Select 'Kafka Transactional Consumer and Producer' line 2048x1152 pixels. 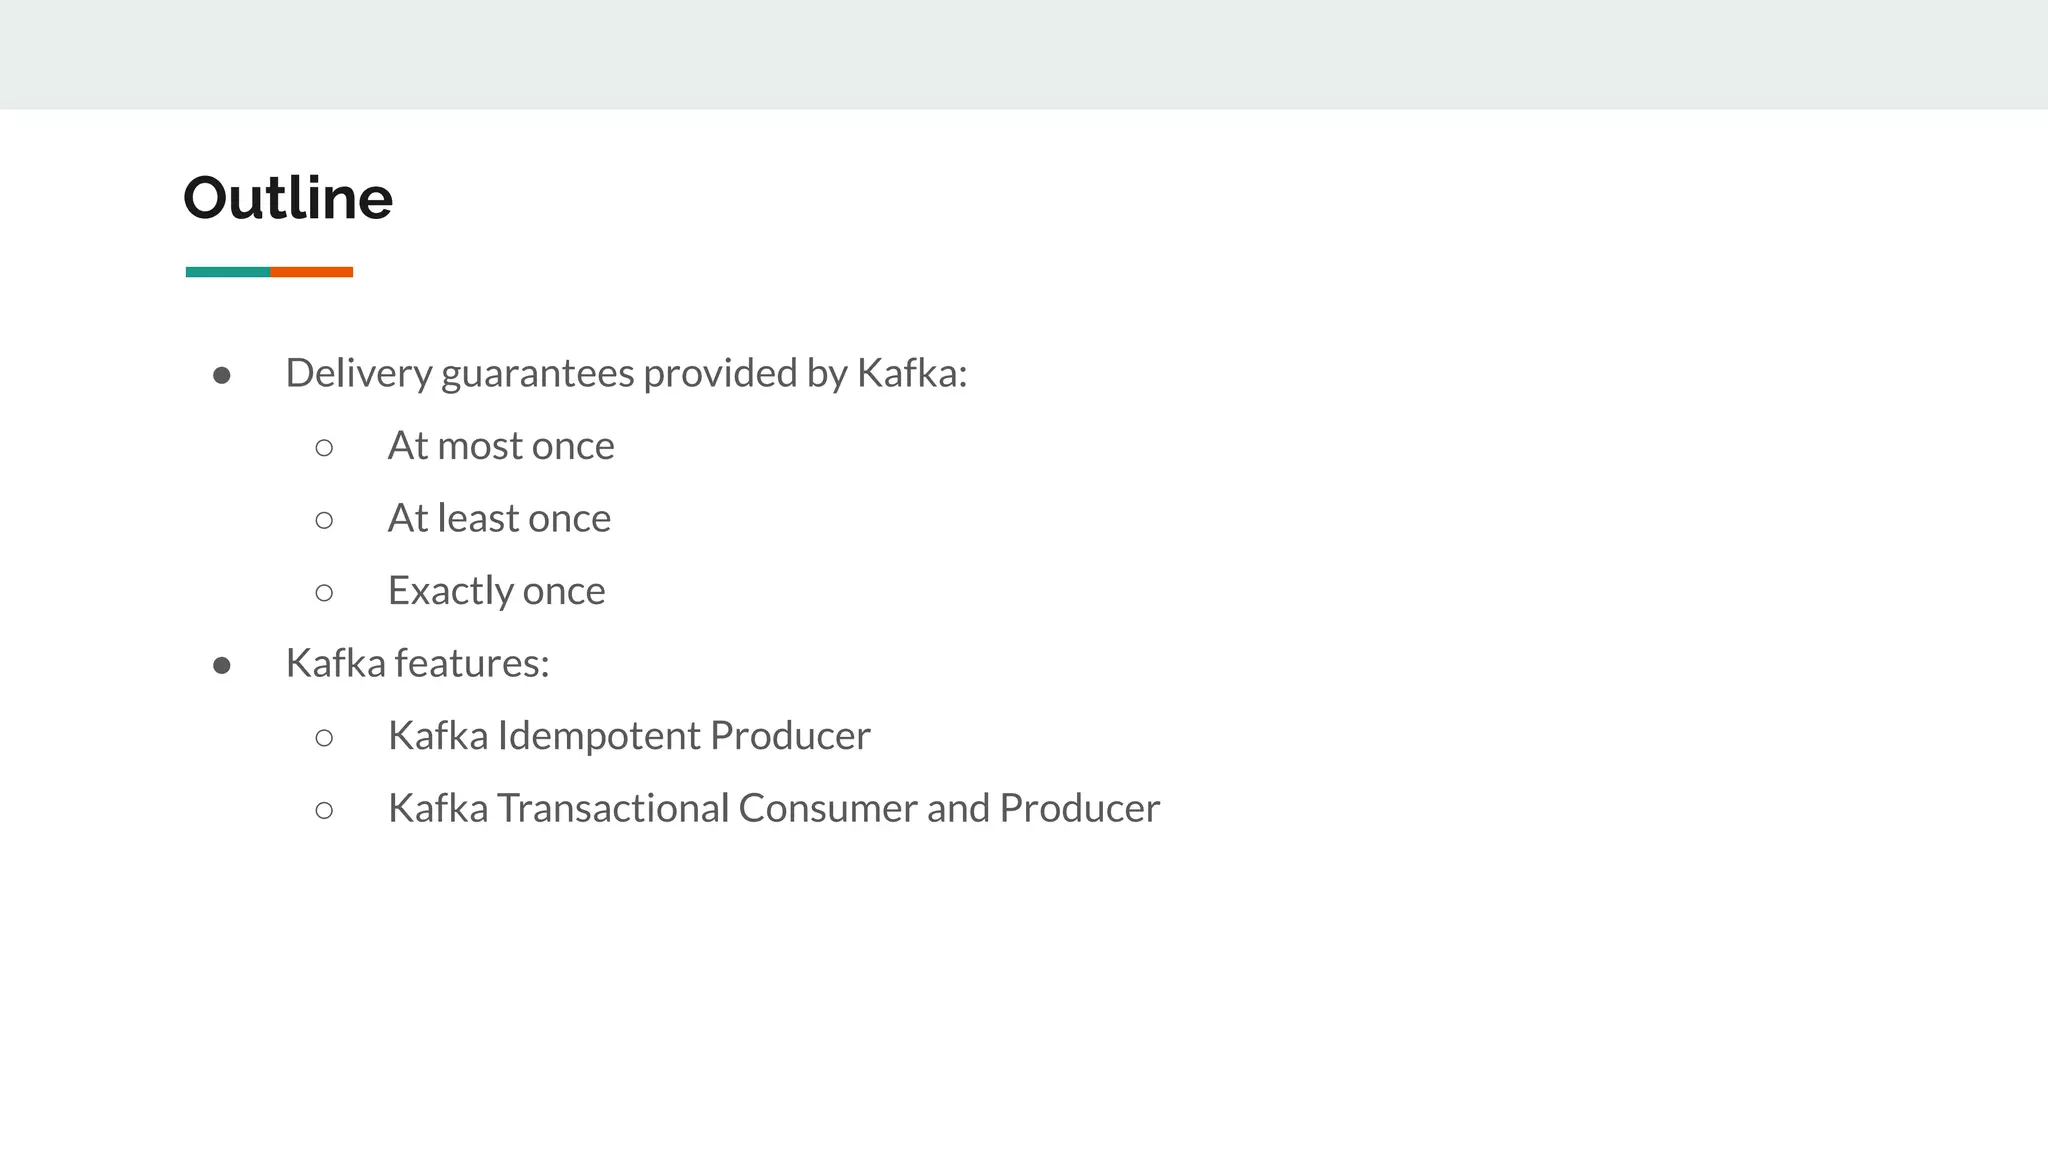click(773, 808)
